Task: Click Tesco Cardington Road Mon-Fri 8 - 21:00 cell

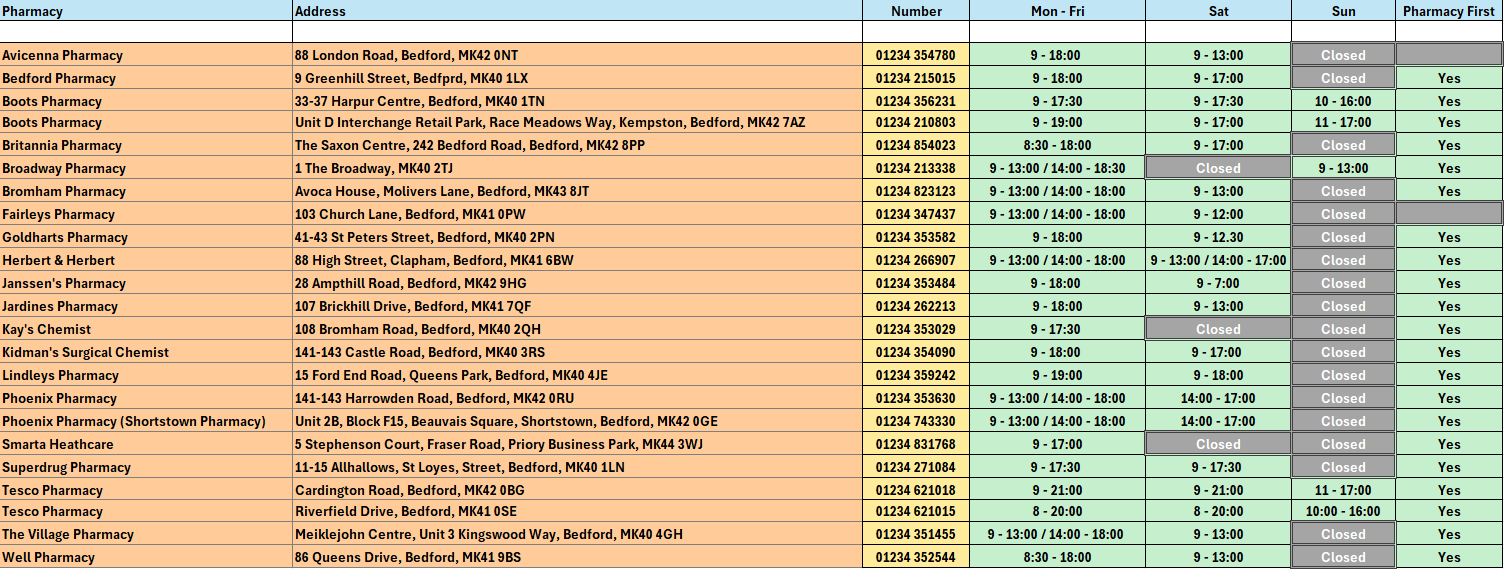Action: click(x=1057, y=490)
